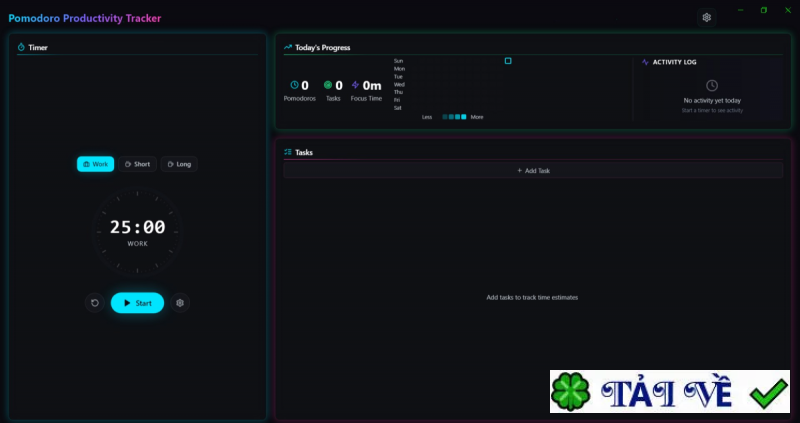800x423 pixels.
Task: Select the Work mode tab
Action: point(95,164)
